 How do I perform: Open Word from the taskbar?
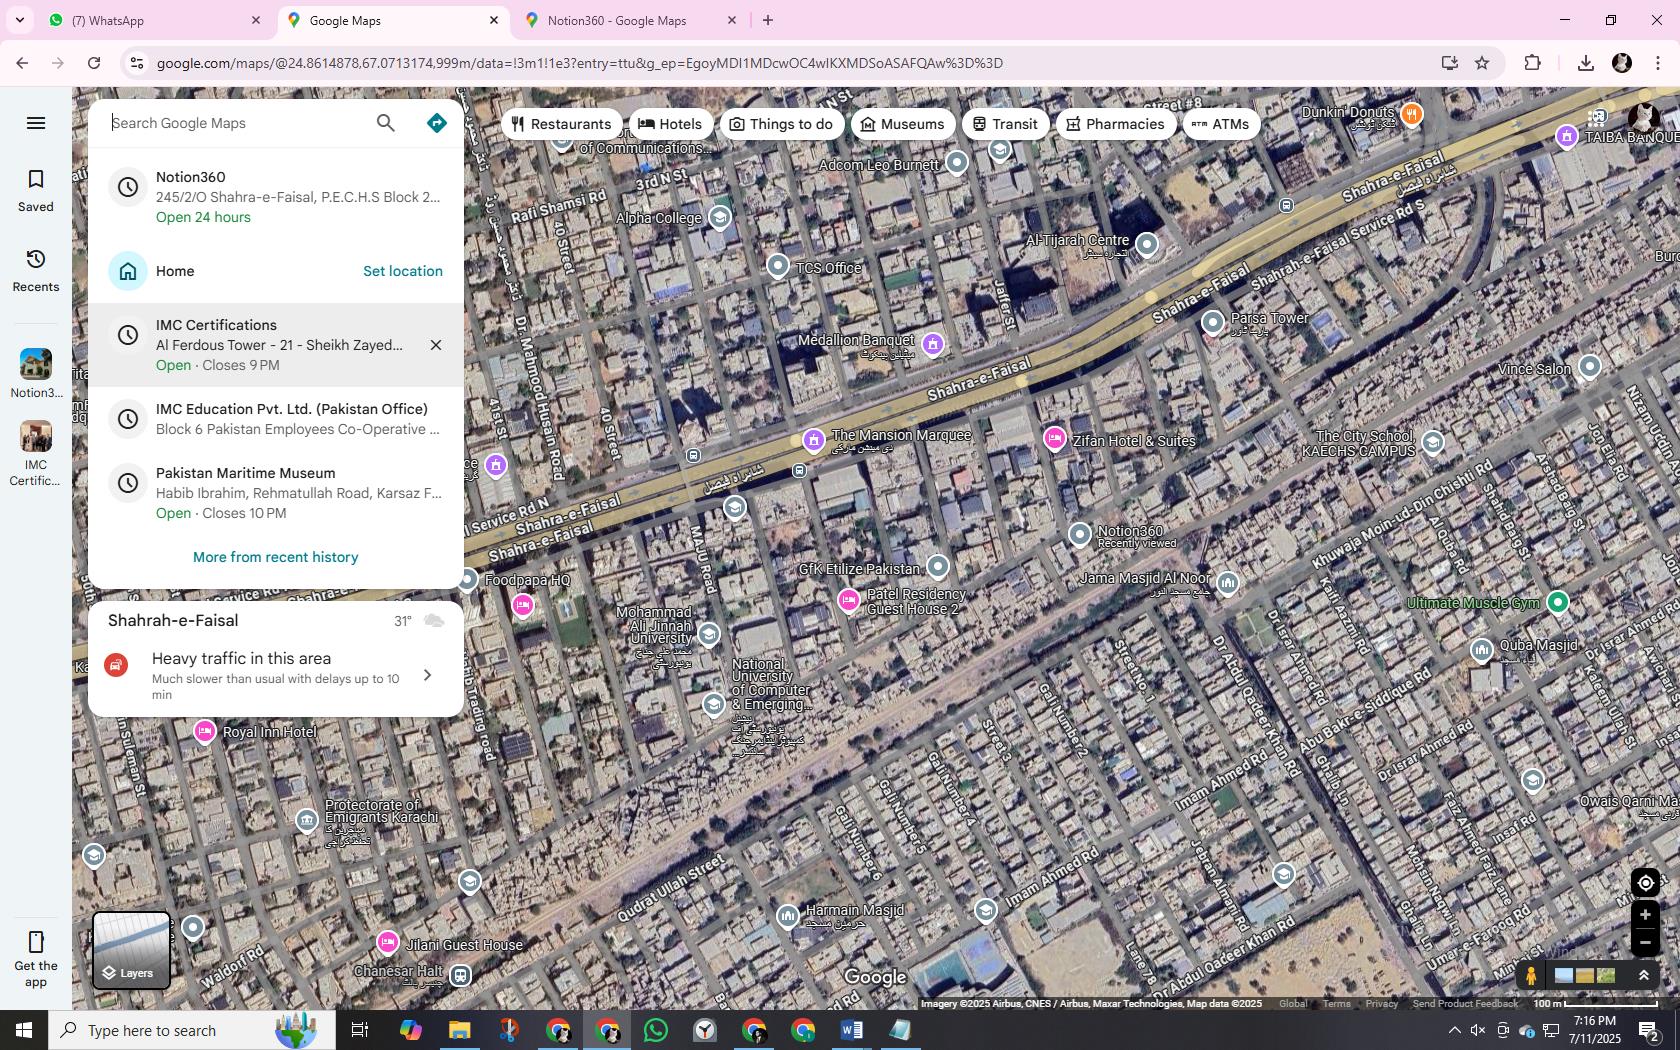(852, 1030)
